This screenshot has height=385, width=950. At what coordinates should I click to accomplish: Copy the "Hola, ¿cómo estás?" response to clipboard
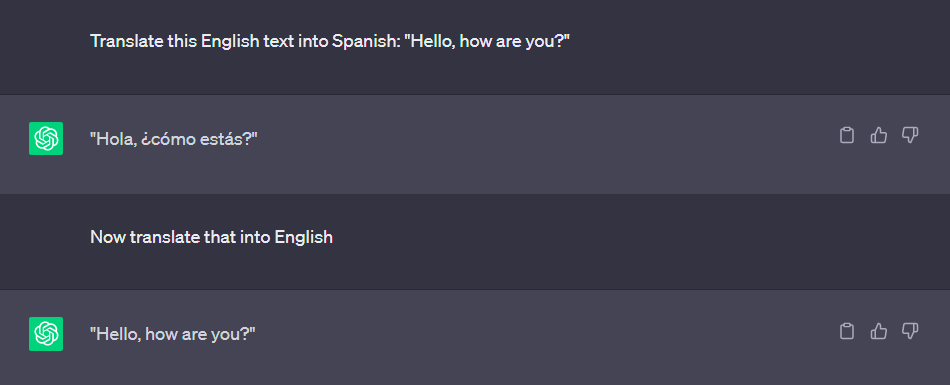point(846,135)
